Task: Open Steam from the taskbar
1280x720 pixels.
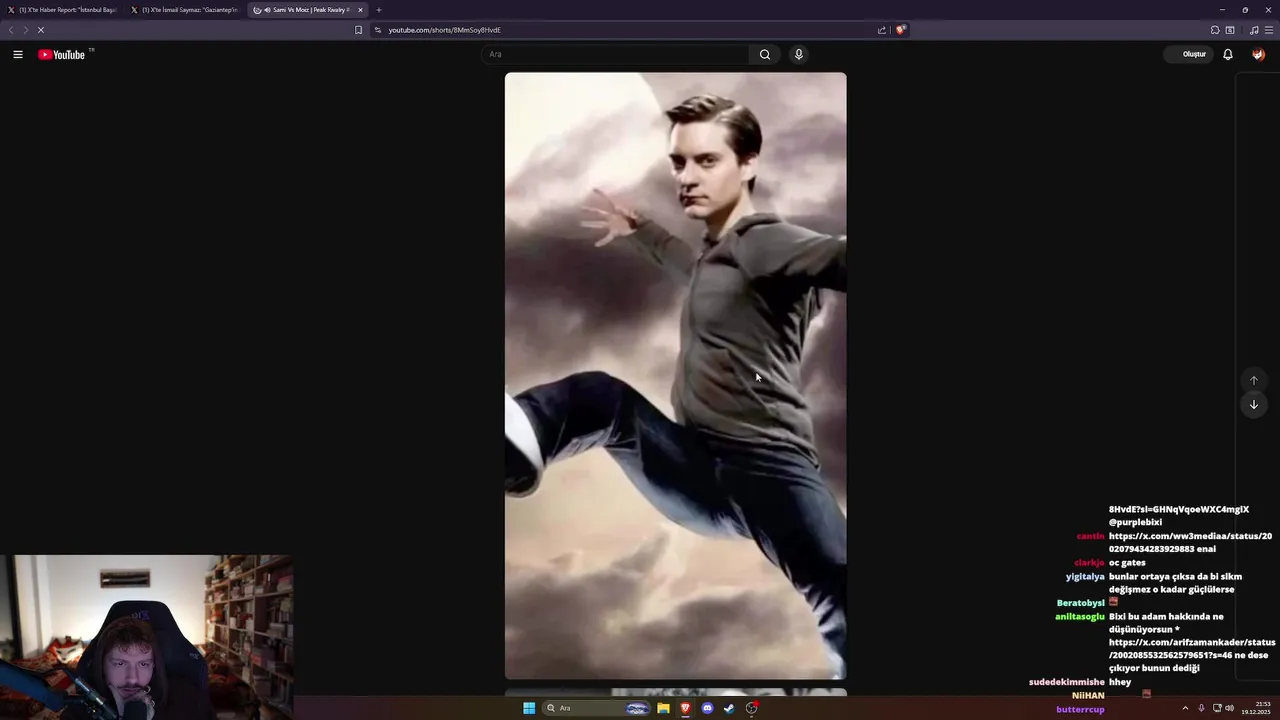Action: pos(729,708)
